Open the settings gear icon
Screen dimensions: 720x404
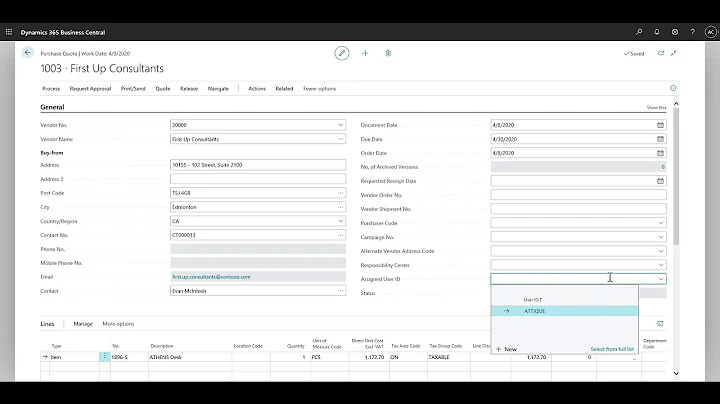tap(675, 32)
